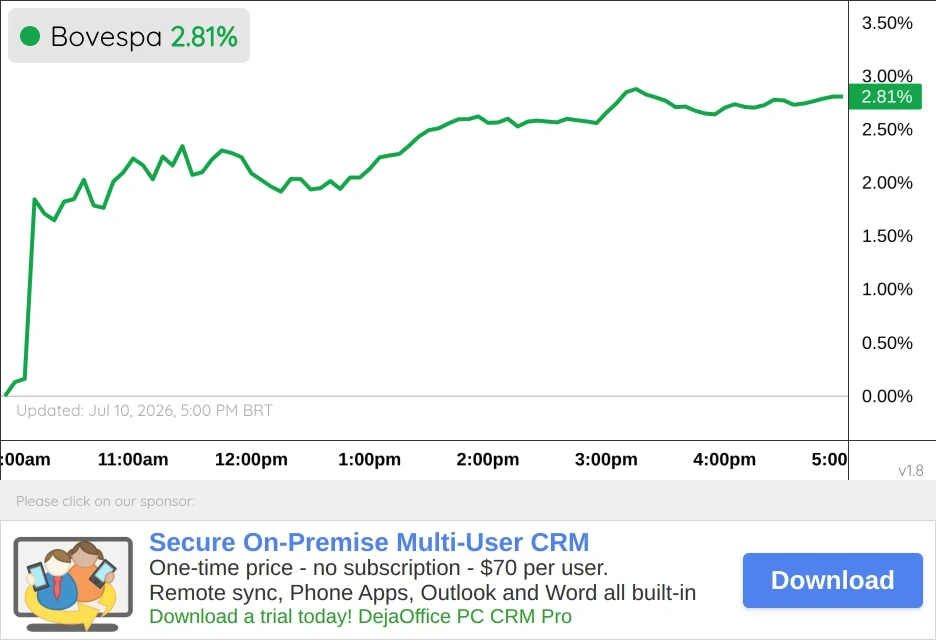Click the 11:00am time axis label
Screen dimensions: 936x640
[x=133, y=459]
